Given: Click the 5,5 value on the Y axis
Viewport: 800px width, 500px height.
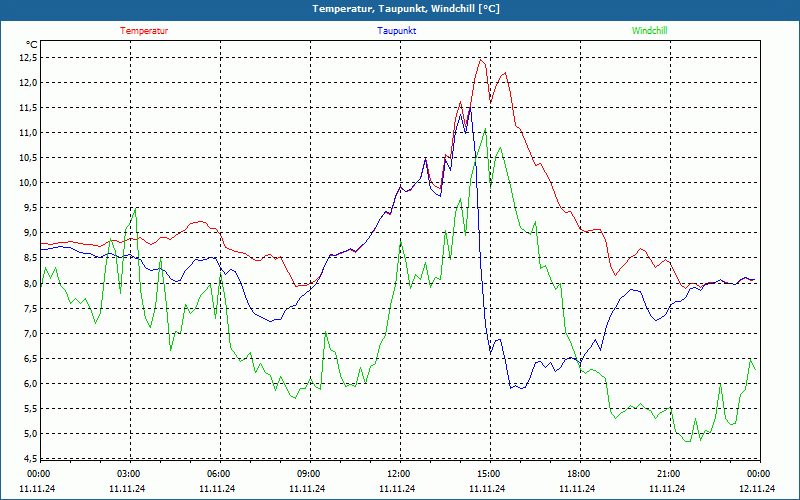Looking at the screenshot, I should click(31, 408).
